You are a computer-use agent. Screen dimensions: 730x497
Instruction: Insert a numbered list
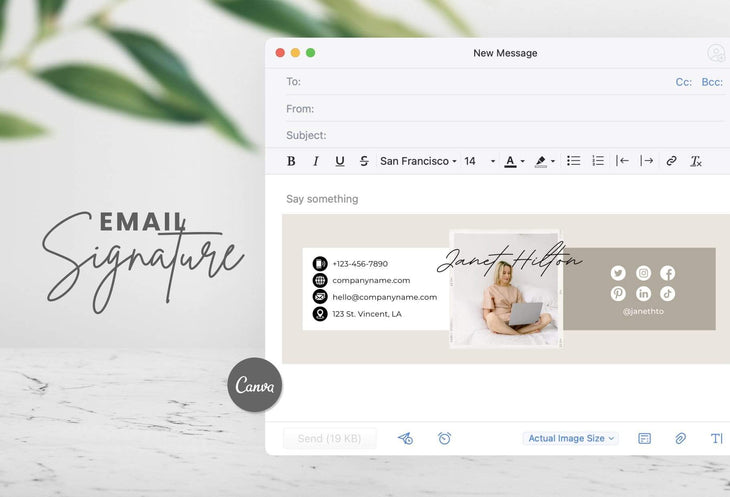coord(598,161)
